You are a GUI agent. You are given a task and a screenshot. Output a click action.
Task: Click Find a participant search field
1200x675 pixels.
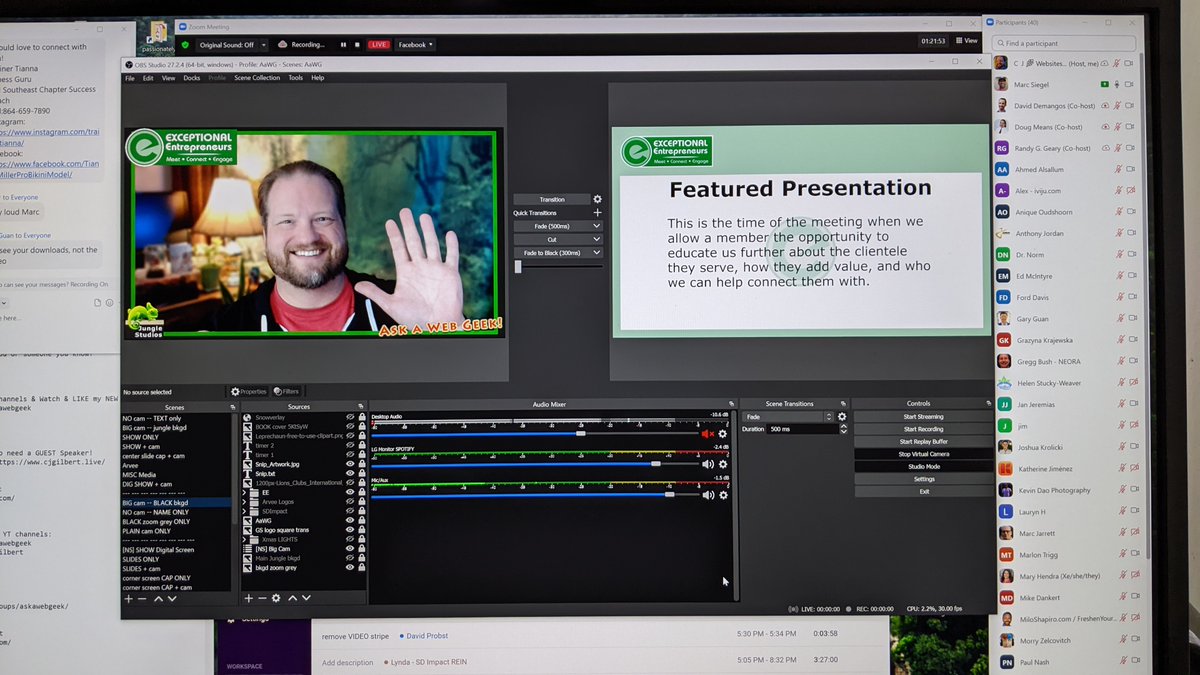[1064, 43]
